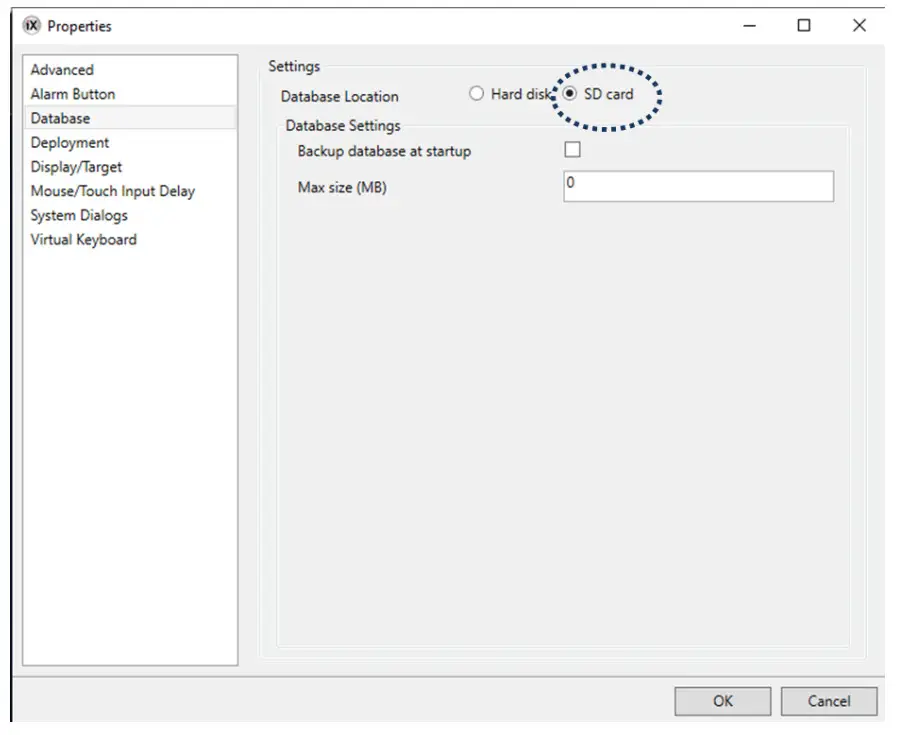
Task: Open the System Dialogs category
Action: click(130, 216)
